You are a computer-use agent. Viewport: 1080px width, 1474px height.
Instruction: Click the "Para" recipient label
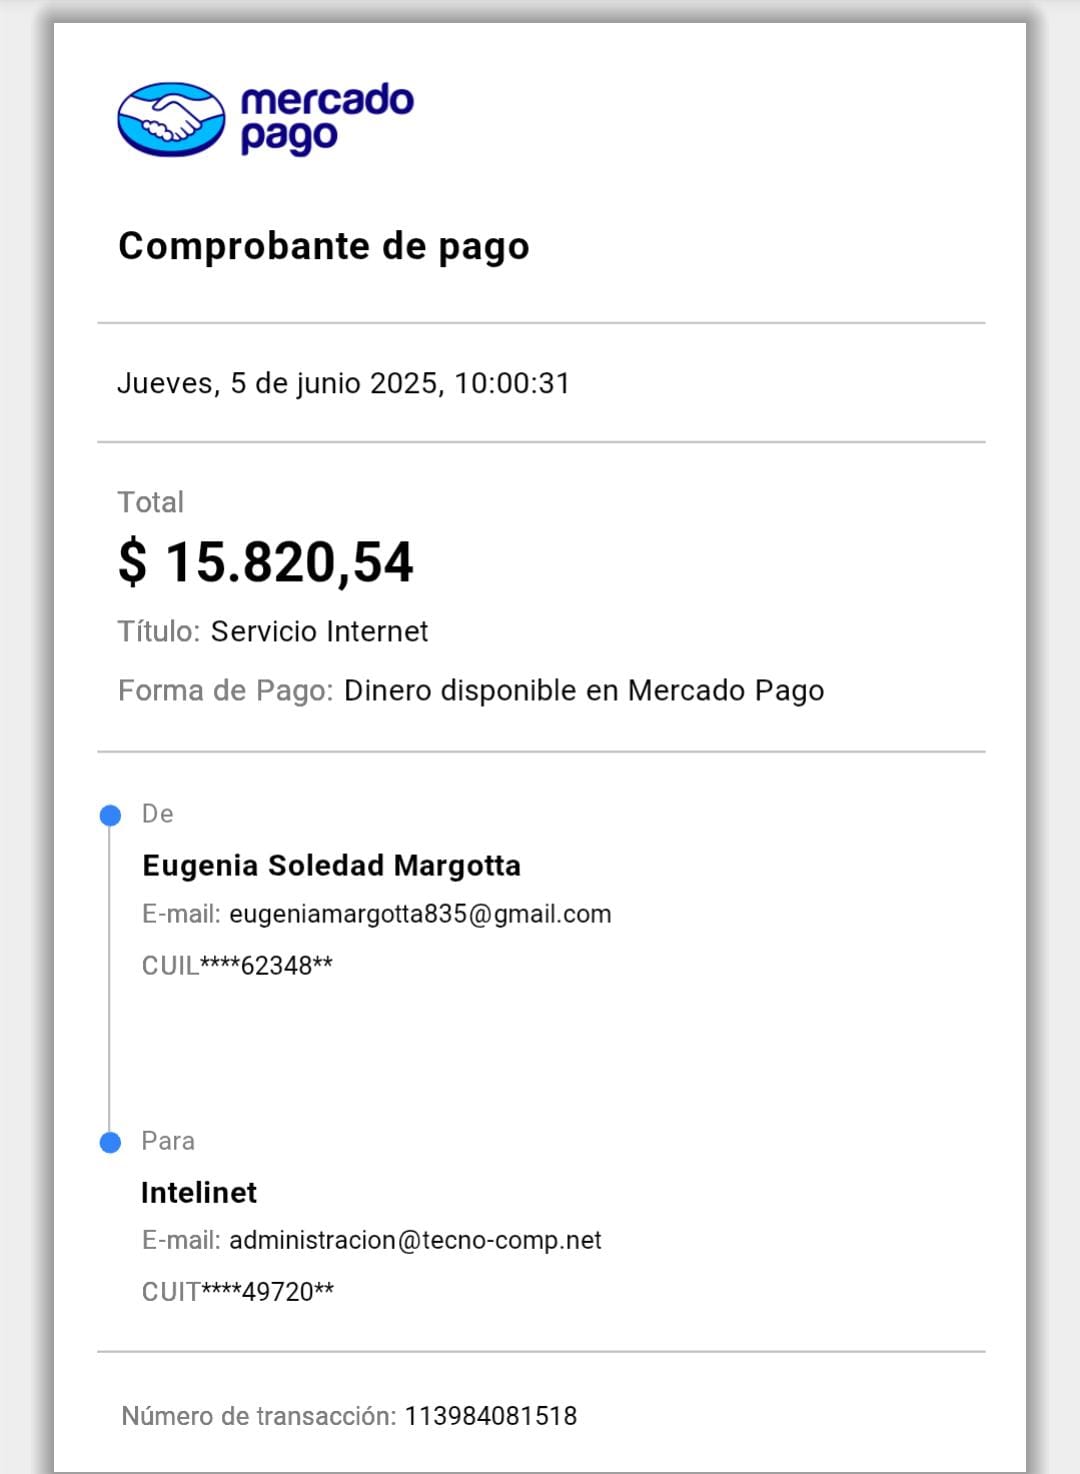pos(168,1141)
